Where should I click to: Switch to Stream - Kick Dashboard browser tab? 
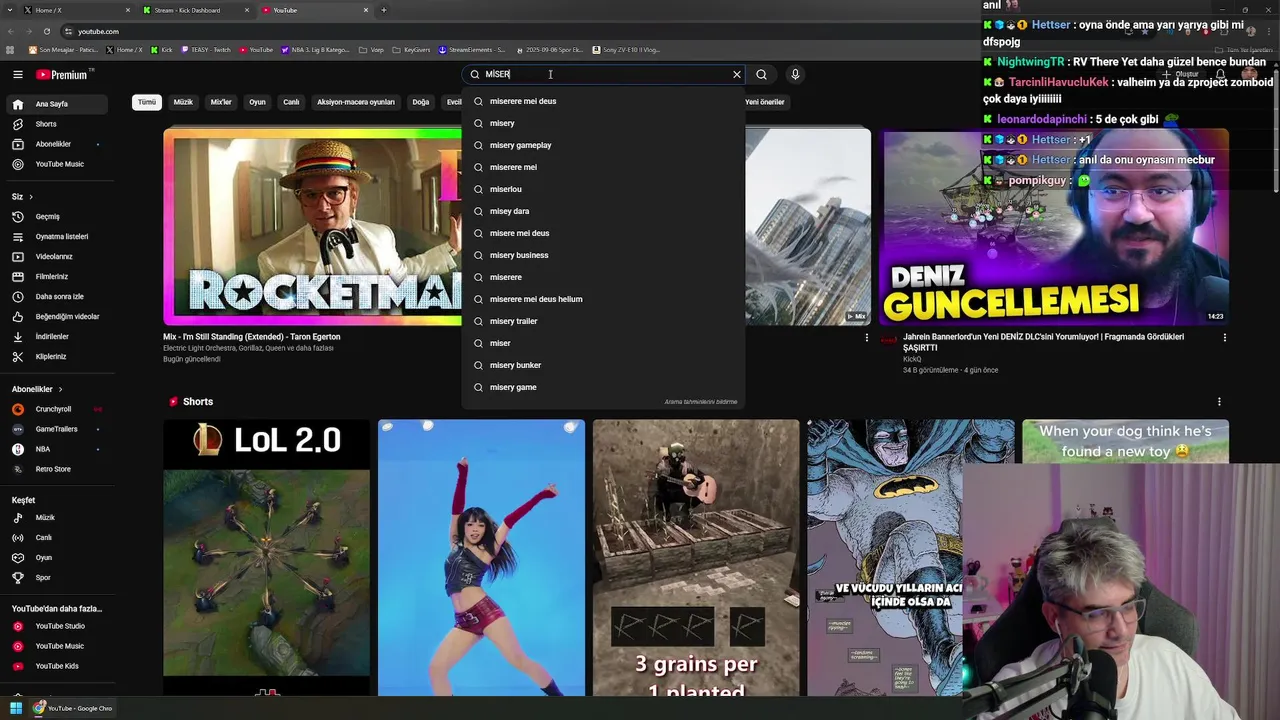194,10
